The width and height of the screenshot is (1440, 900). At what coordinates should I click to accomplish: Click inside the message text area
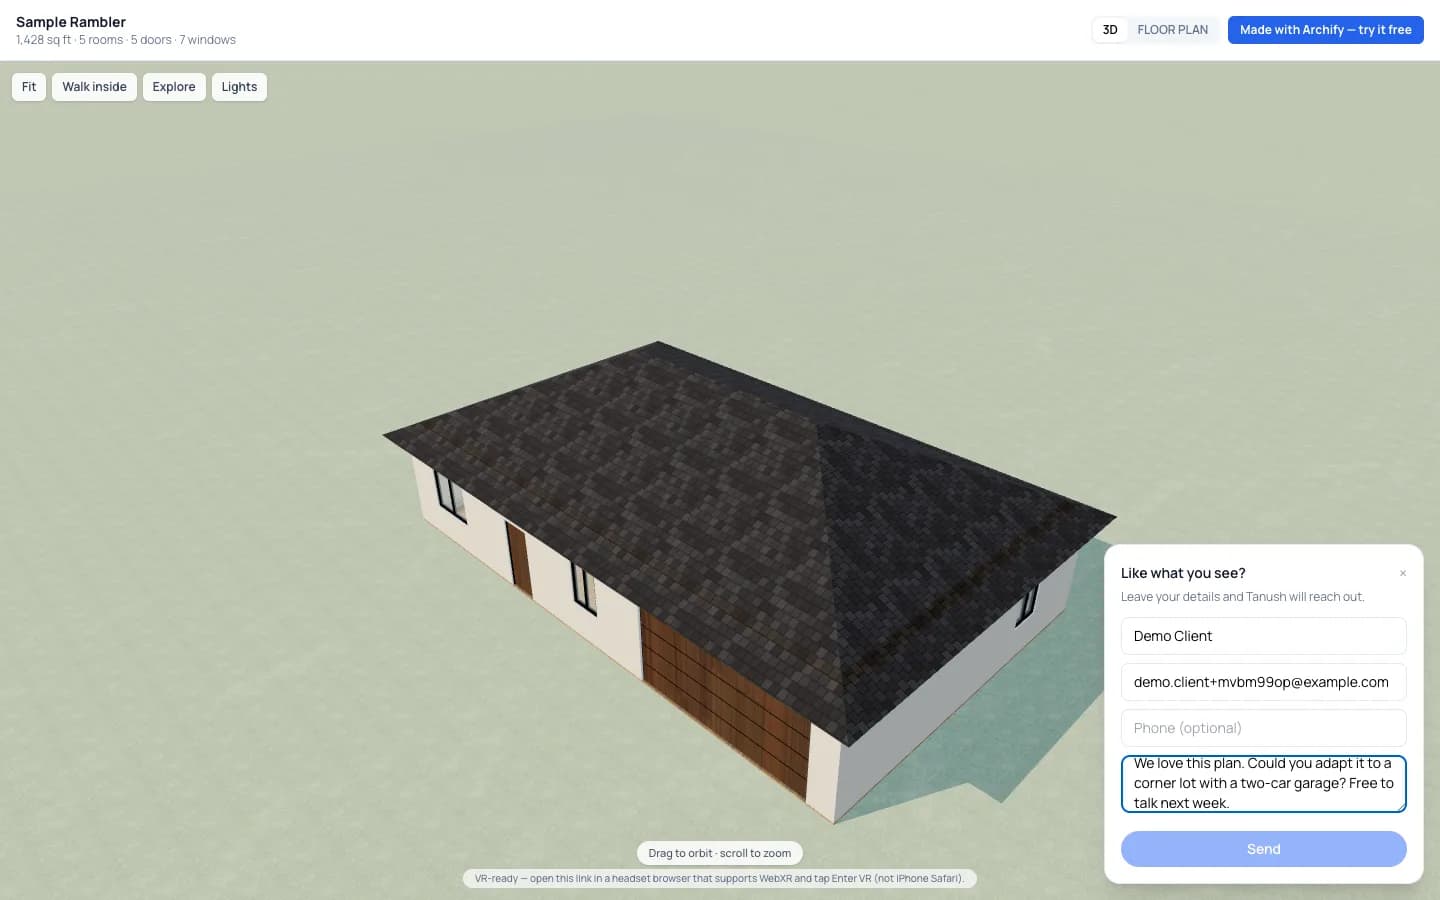(1263, 784)
